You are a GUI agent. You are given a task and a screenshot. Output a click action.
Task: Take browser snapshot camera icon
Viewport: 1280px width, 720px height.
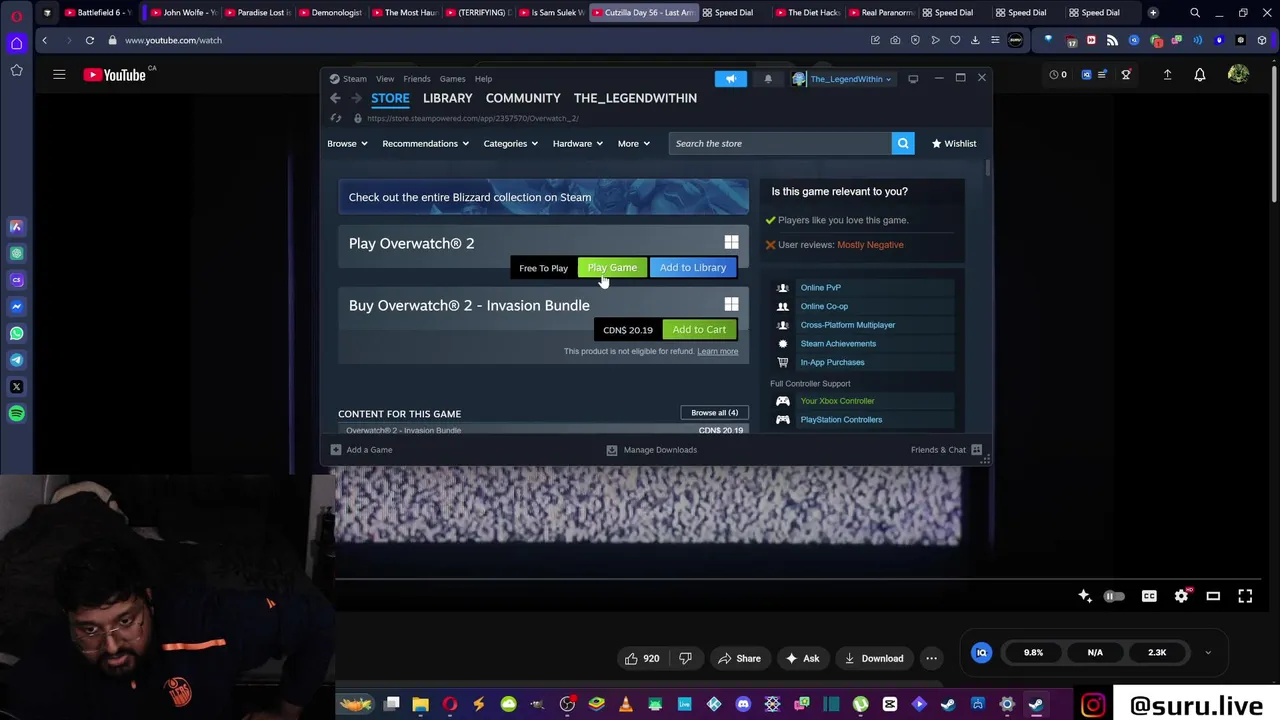click(x=895, y=40)
